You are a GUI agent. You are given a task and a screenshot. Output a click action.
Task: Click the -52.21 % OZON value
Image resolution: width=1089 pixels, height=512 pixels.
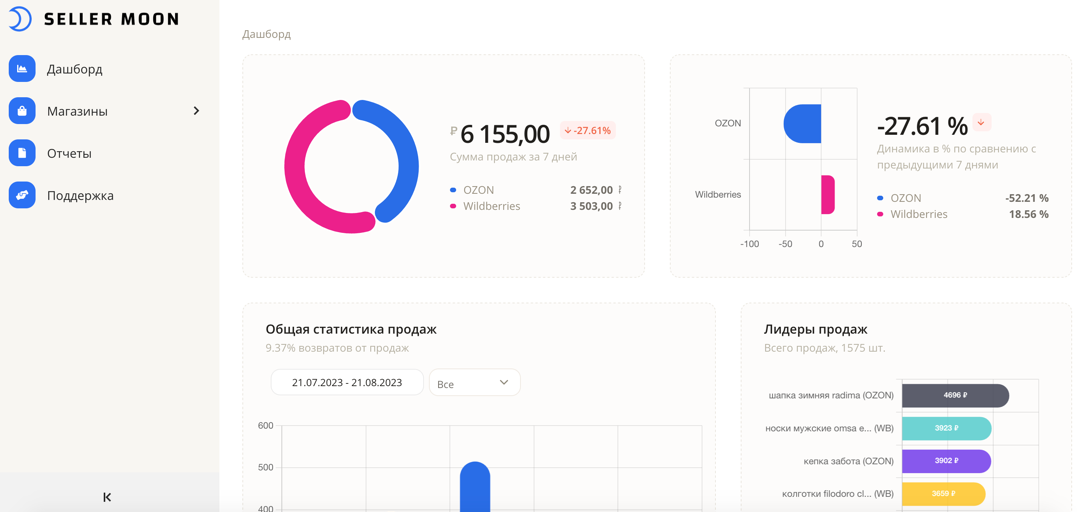pyautogui.click(x=1026, y=198)
